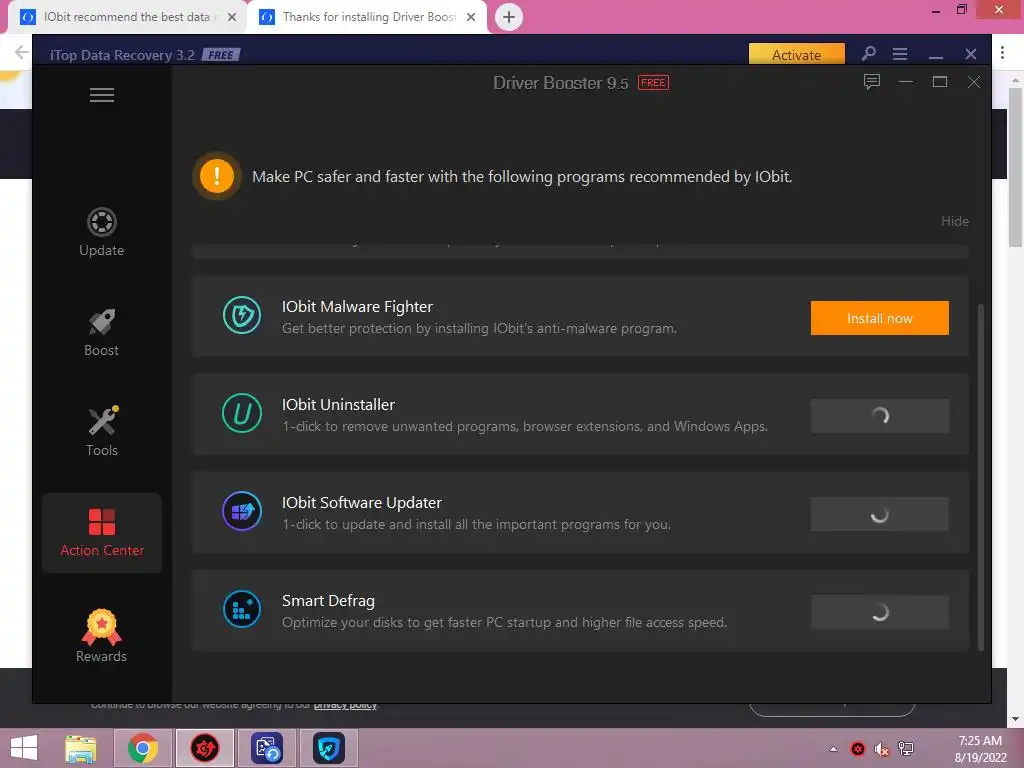The height and width of the screenshot is (768, 1024).
Task: Show hidden system tray icons
Action: tap(833, 749)
